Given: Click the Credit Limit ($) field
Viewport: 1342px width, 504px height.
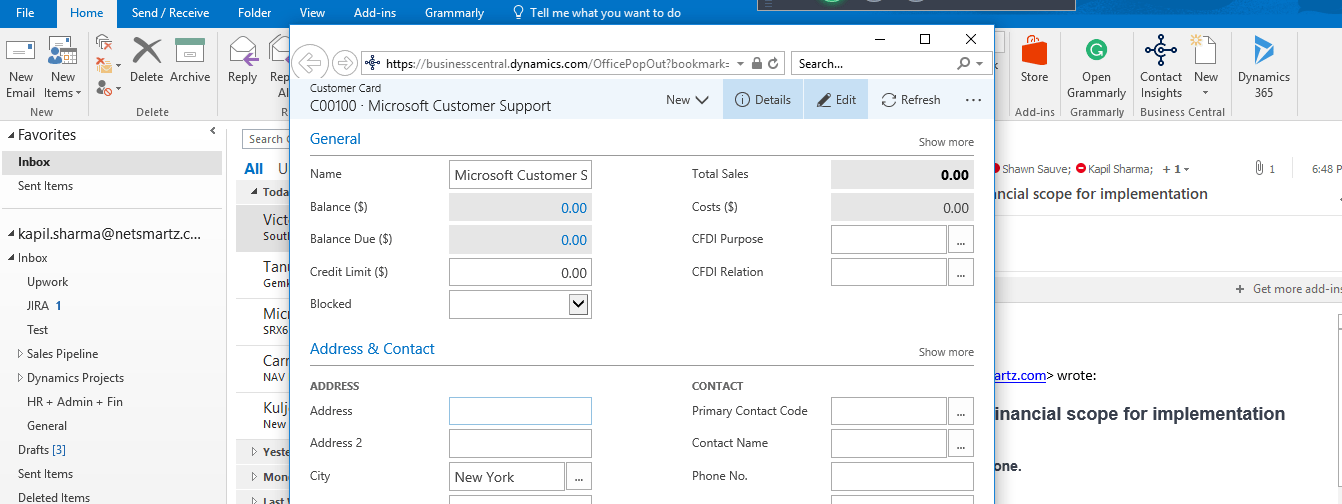Looking at the screenshot, I should tap(520, 272).
